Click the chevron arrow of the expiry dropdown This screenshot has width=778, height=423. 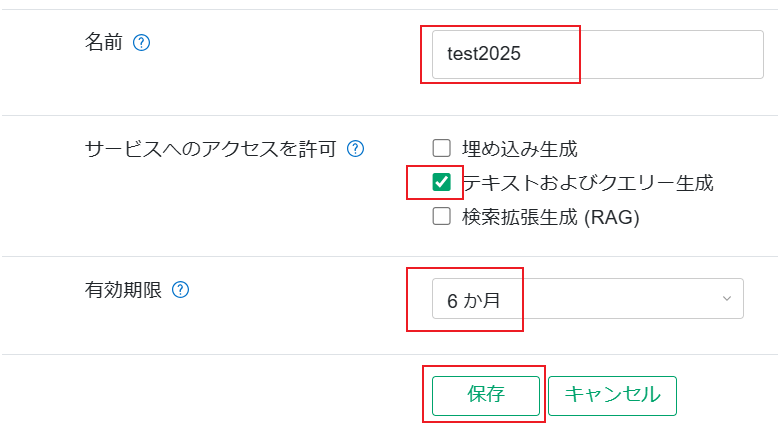pos(726,298)
